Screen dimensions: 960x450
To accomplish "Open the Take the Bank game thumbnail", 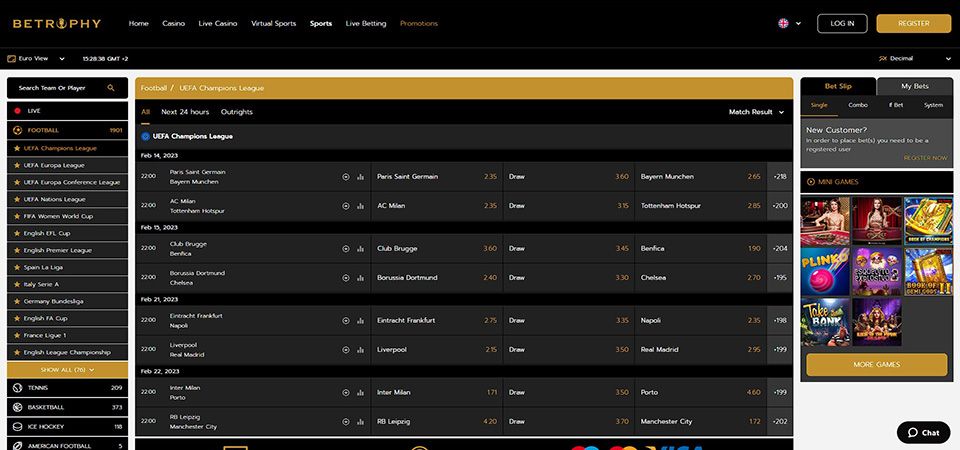I will (825, 323).
